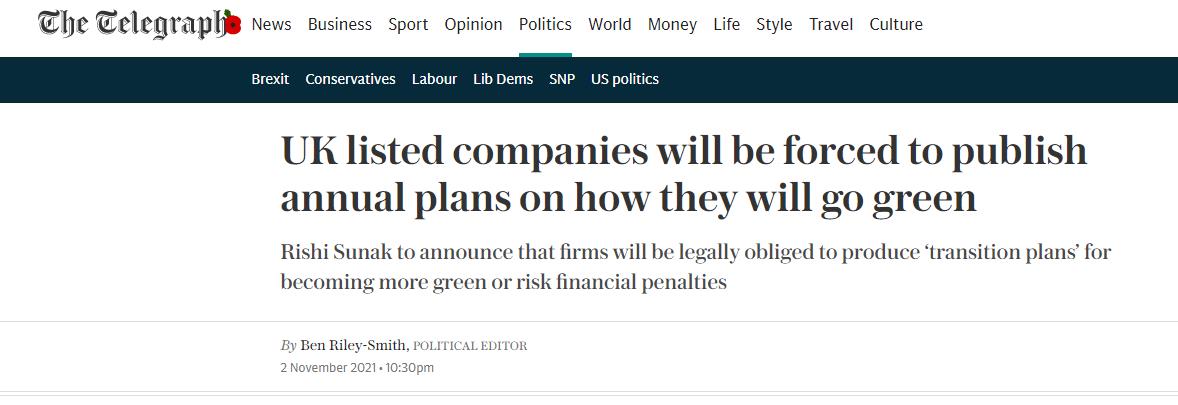Image resolution: width=1178 pixels, height=405 pixels.
Task: Go to the Labour subsection
Action: pos(434,79)
